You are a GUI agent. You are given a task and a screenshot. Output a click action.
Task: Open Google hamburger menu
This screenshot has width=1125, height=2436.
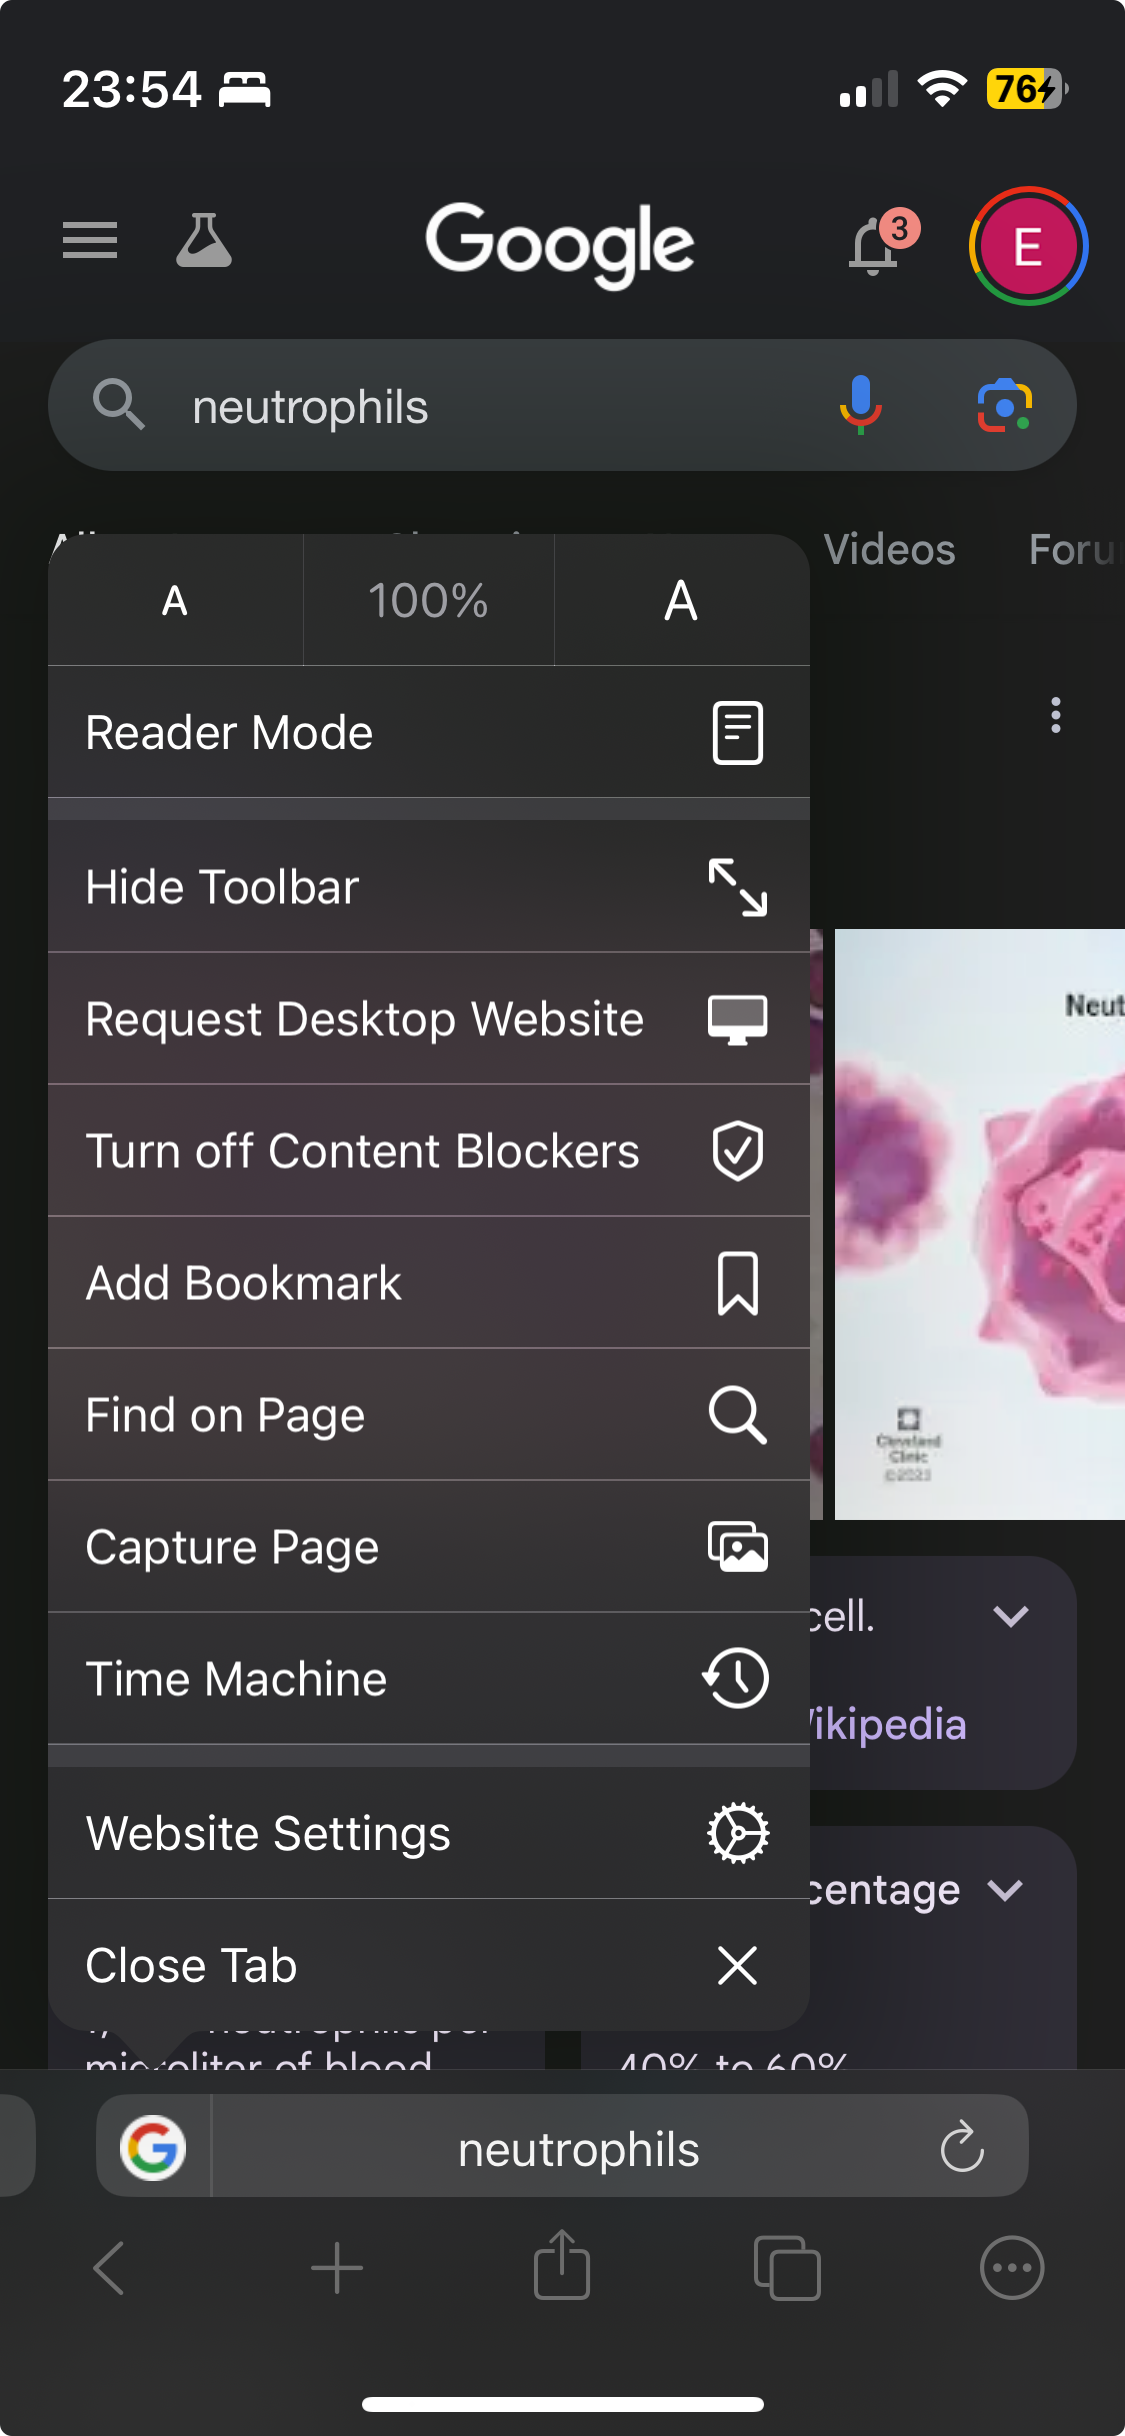[90, 241]
